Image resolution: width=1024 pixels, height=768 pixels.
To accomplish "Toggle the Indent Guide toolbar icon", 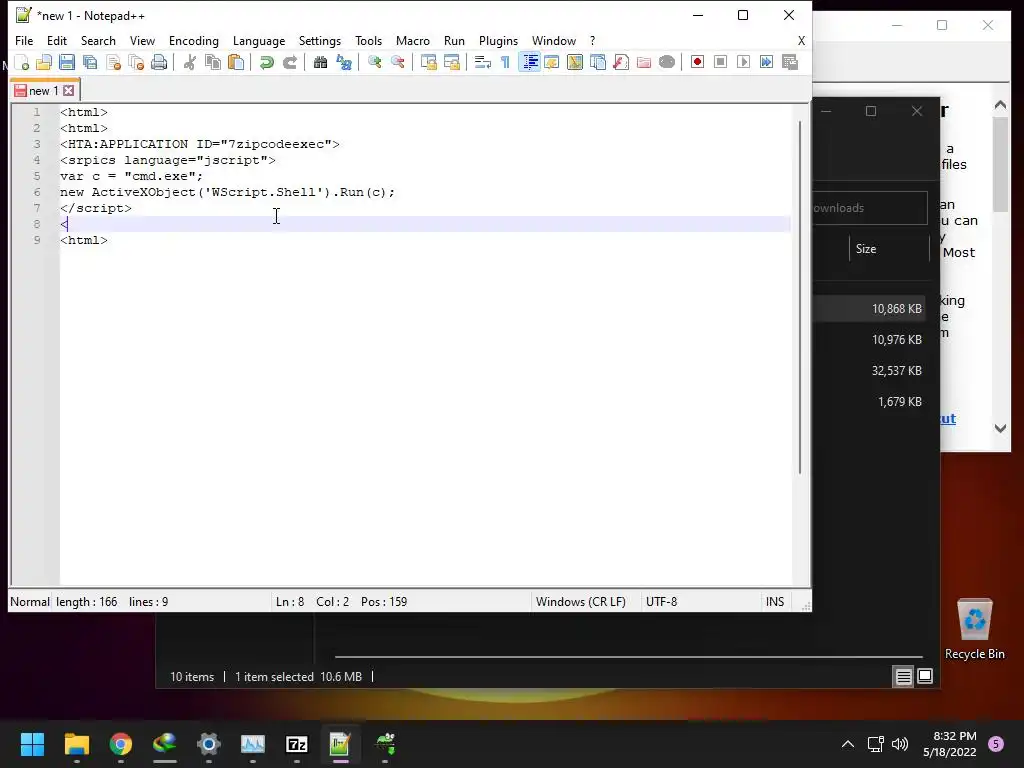I will [530, 62].
